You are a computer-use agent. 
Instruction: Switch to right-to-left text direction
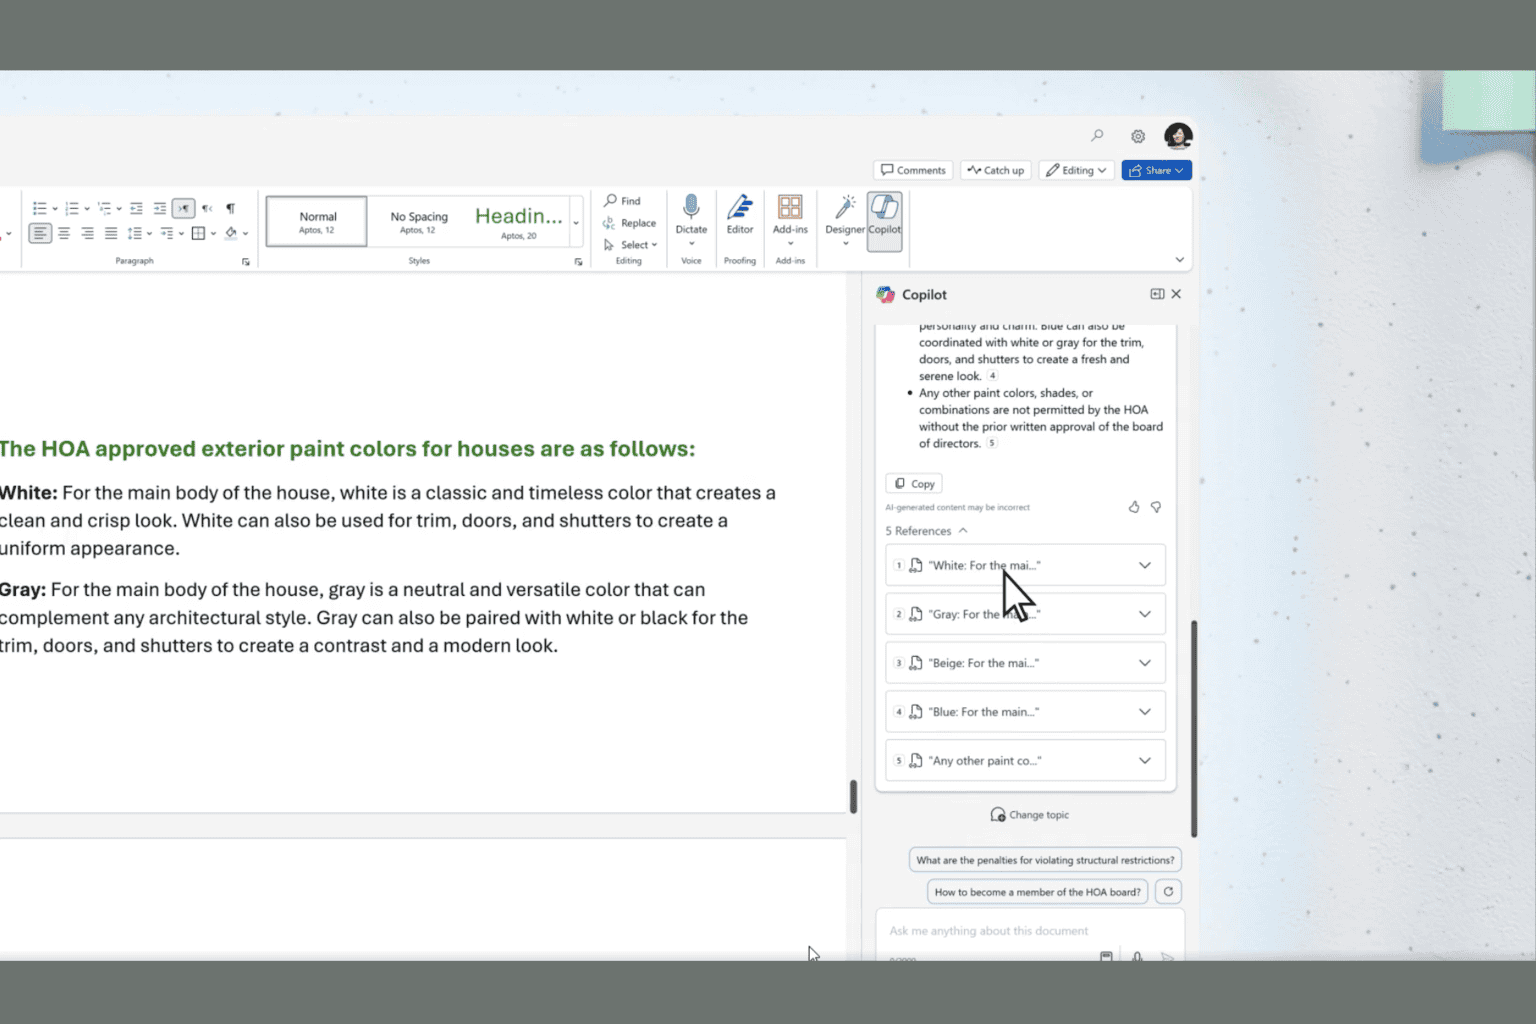[207, 208]
